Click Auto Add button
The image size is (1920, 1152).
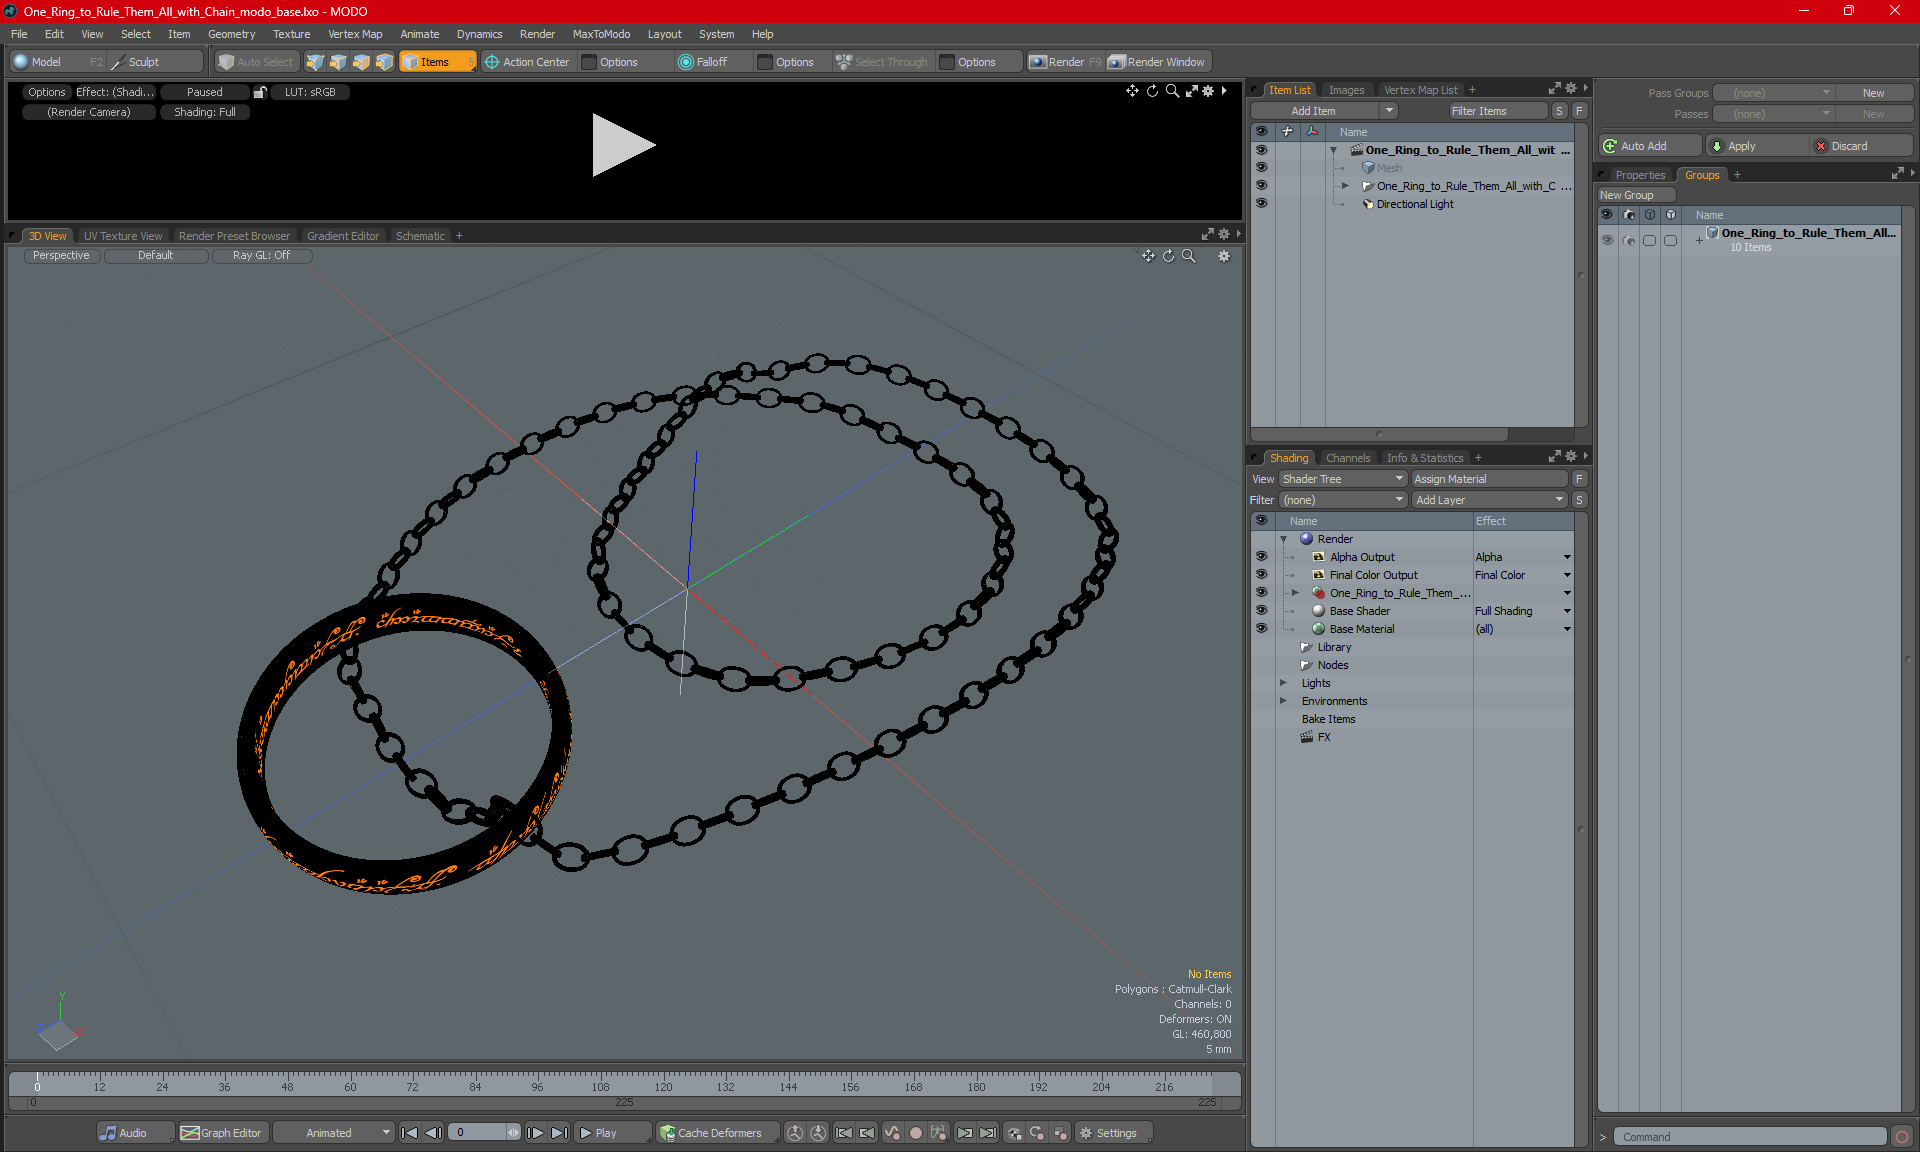[1650, 146]
